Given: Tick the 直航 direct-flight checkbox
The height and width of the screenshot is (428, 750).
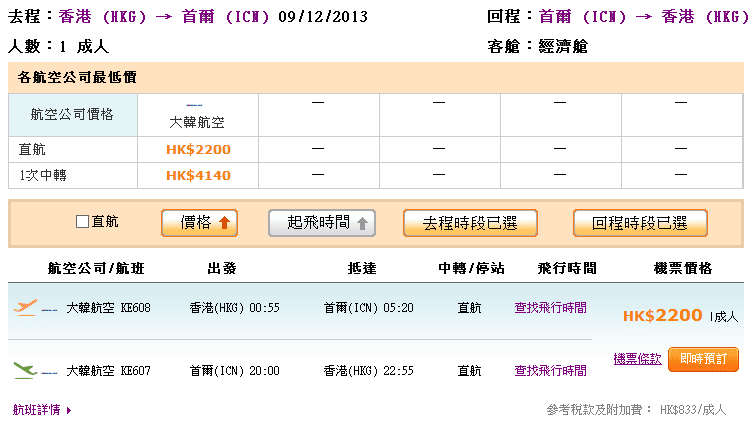Looking at the screenshot, I should click(83, 222).
